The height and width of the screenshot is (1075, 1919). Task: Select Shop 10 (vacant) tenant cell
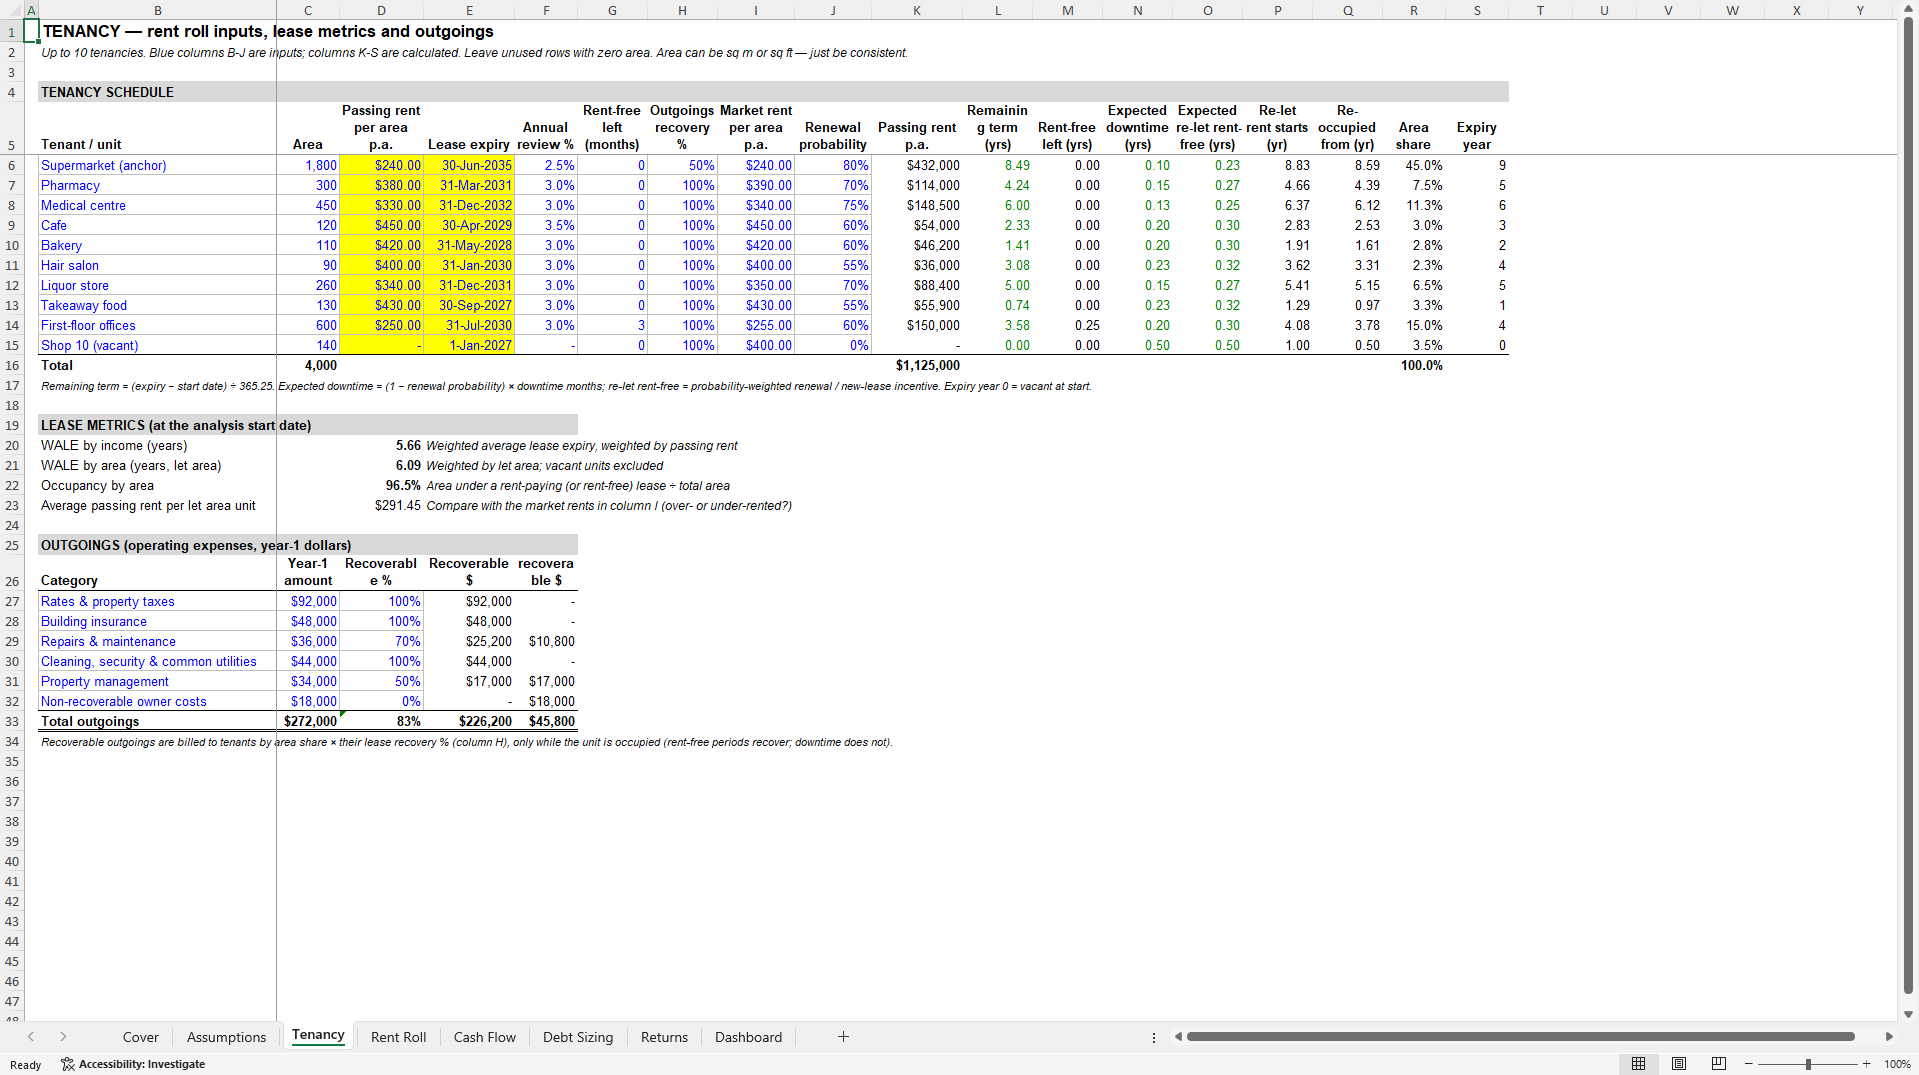[x=157, y=345]
